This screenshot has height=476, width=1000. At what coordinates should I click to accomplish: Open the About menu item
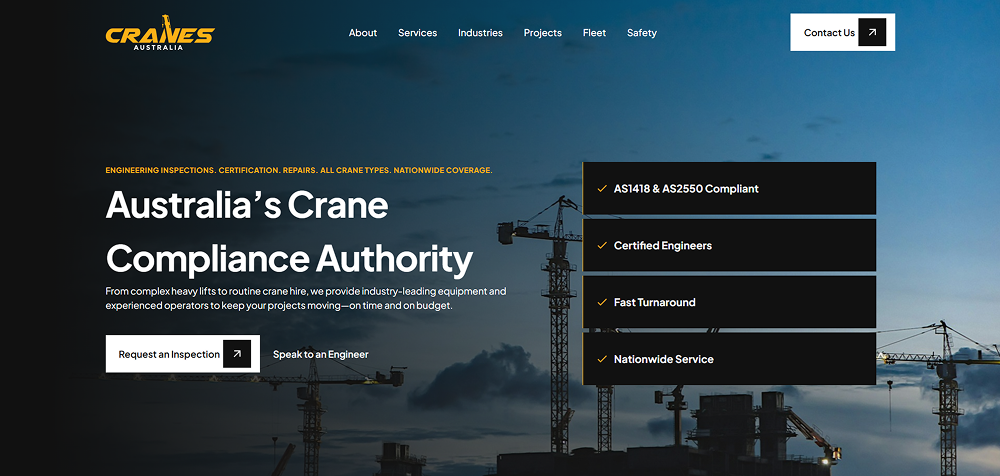363,33
